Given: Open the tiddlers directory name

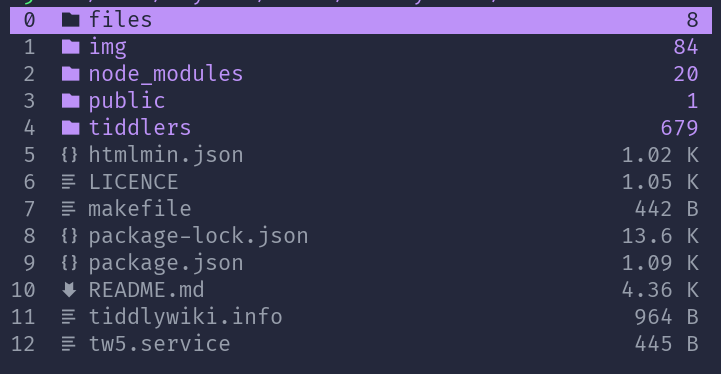Looking at the screenshot, I should coord(140,128).
